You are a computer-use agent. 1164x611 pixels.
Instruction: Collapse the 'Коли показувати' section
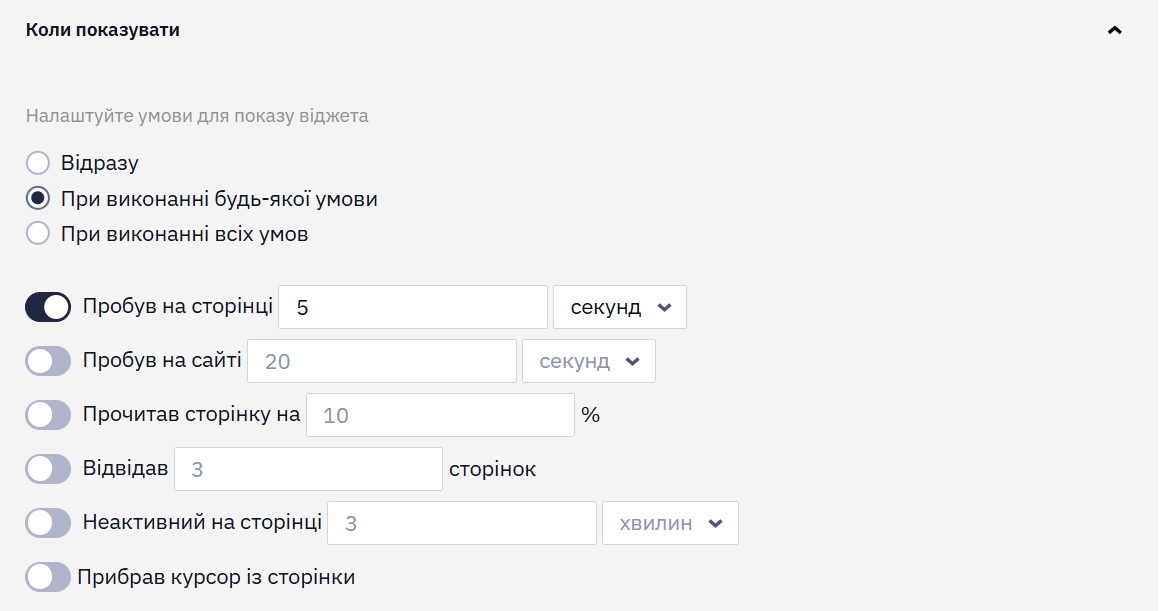pyautogui.click(x=1114, y=30)
